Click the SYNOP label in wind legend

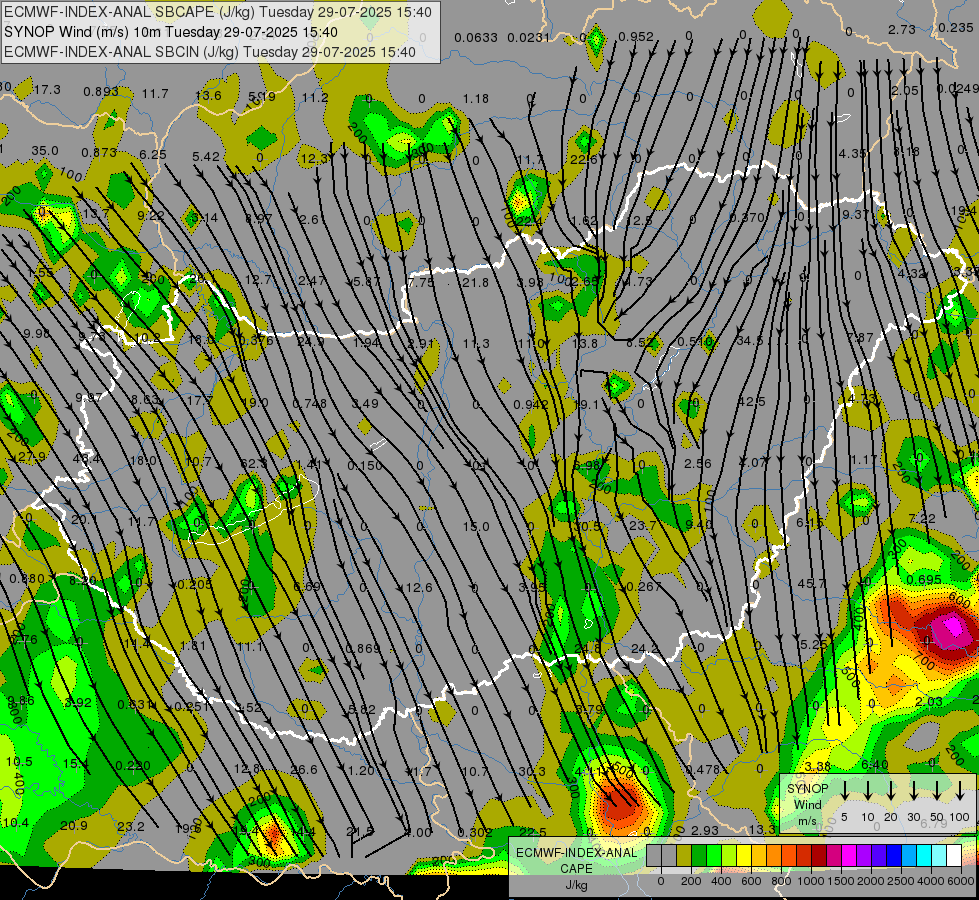pos(807,789)
